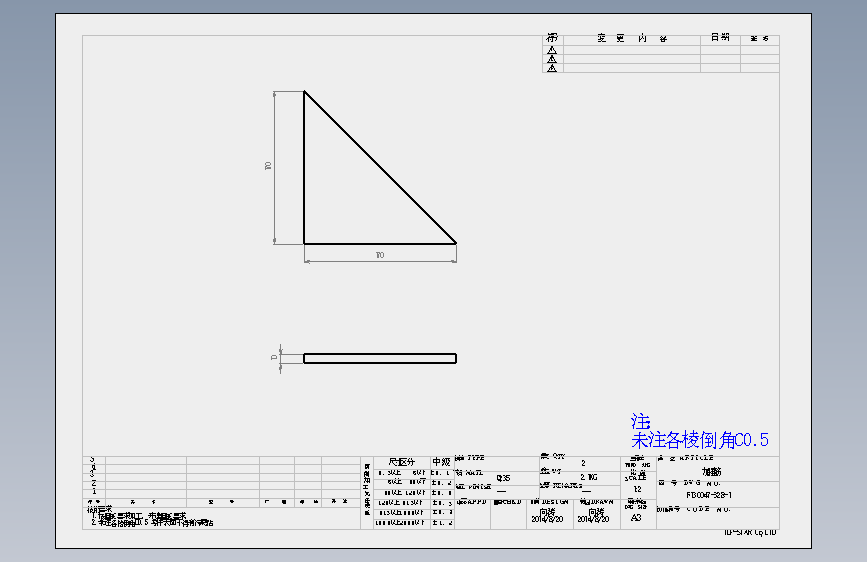867x562 pixels.
Task: Click the ARTICLE label in title block
Action: coord(696,458)
